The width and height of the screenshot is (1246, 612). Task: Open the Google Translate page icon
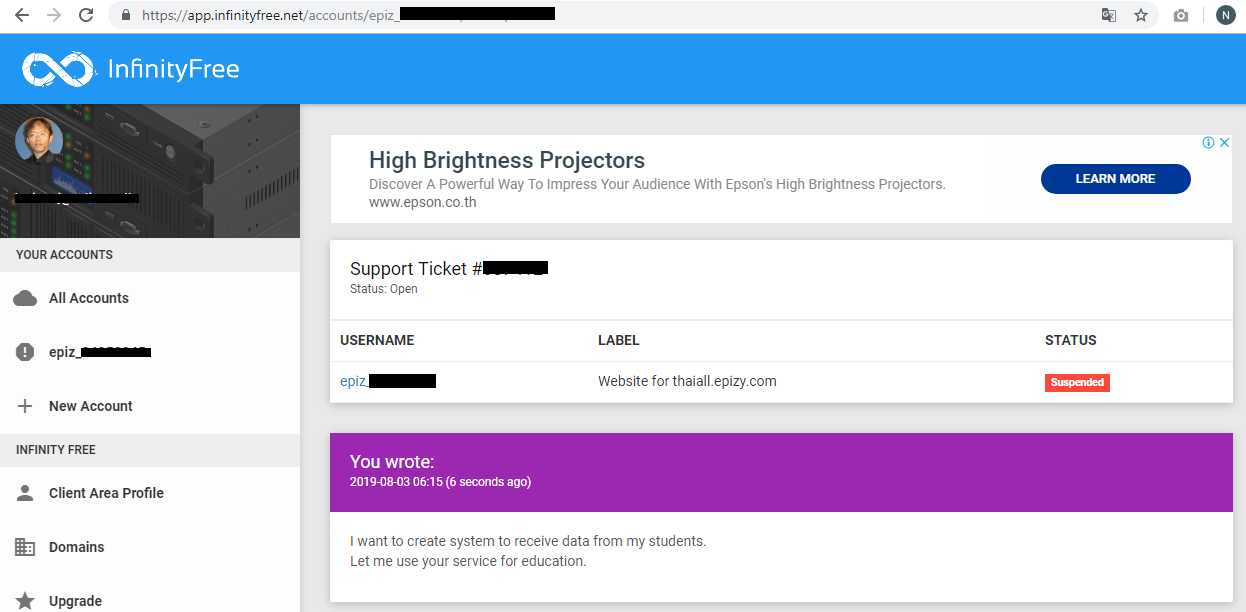click(x=1109, y=15)
